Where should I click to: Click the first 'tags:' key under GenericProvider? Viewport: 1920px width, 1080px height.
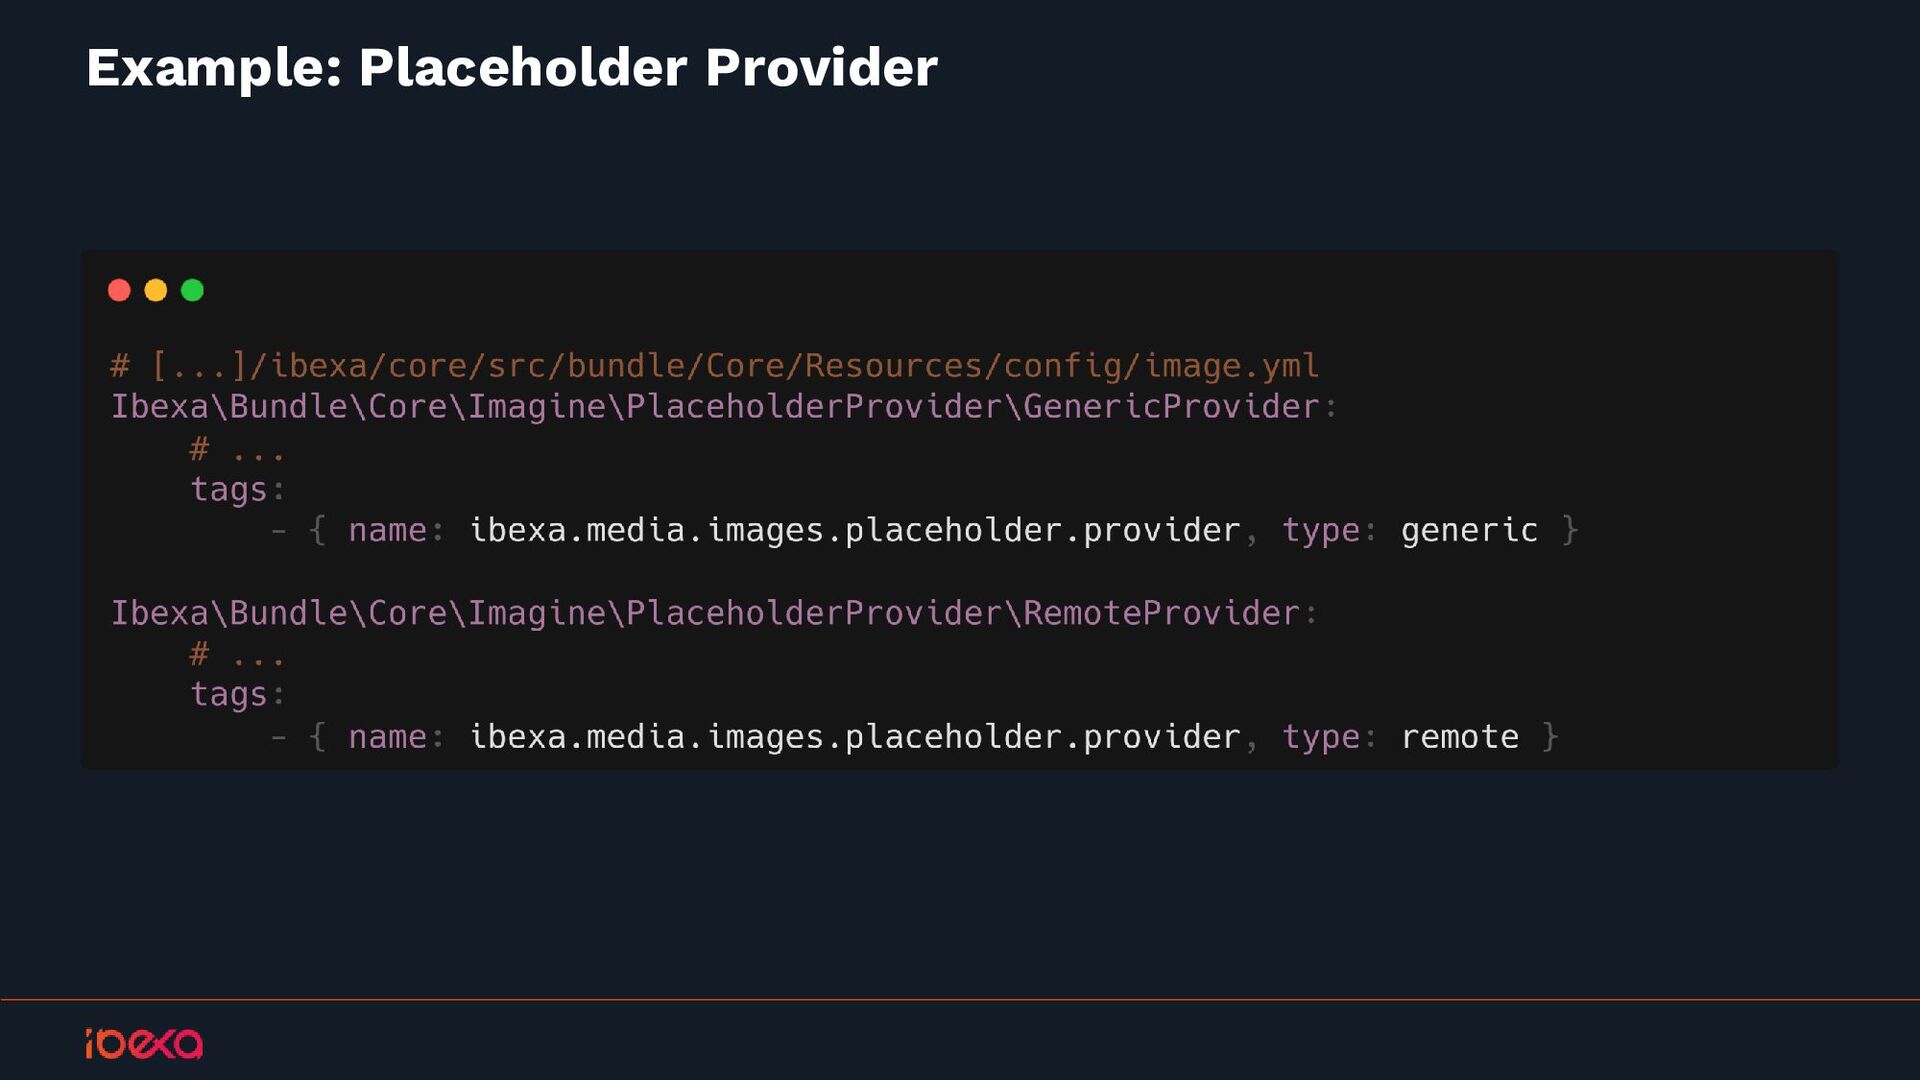(x=238, y=490)
